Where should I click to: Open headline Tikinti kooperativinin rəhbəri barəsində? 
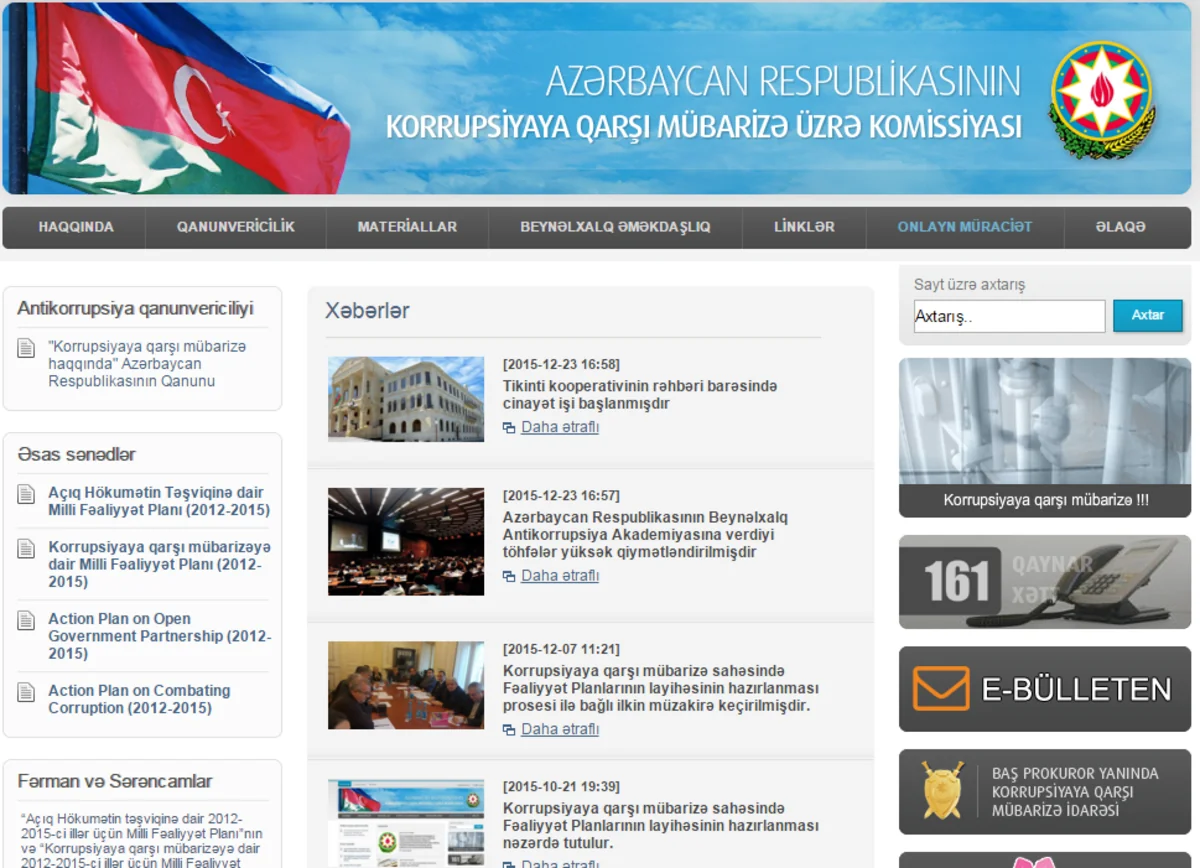click(x=640, y=395)
